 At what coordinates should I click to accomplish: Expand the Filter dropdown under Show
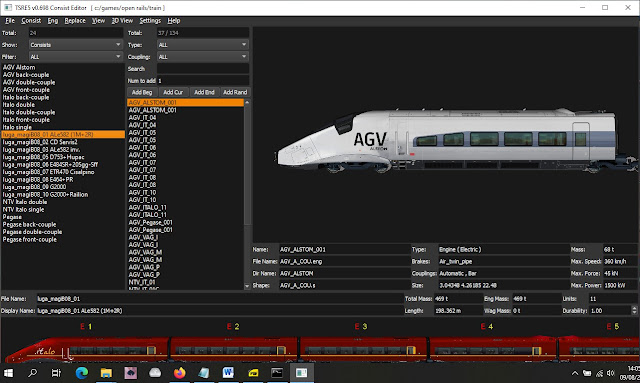click(76, 56)
